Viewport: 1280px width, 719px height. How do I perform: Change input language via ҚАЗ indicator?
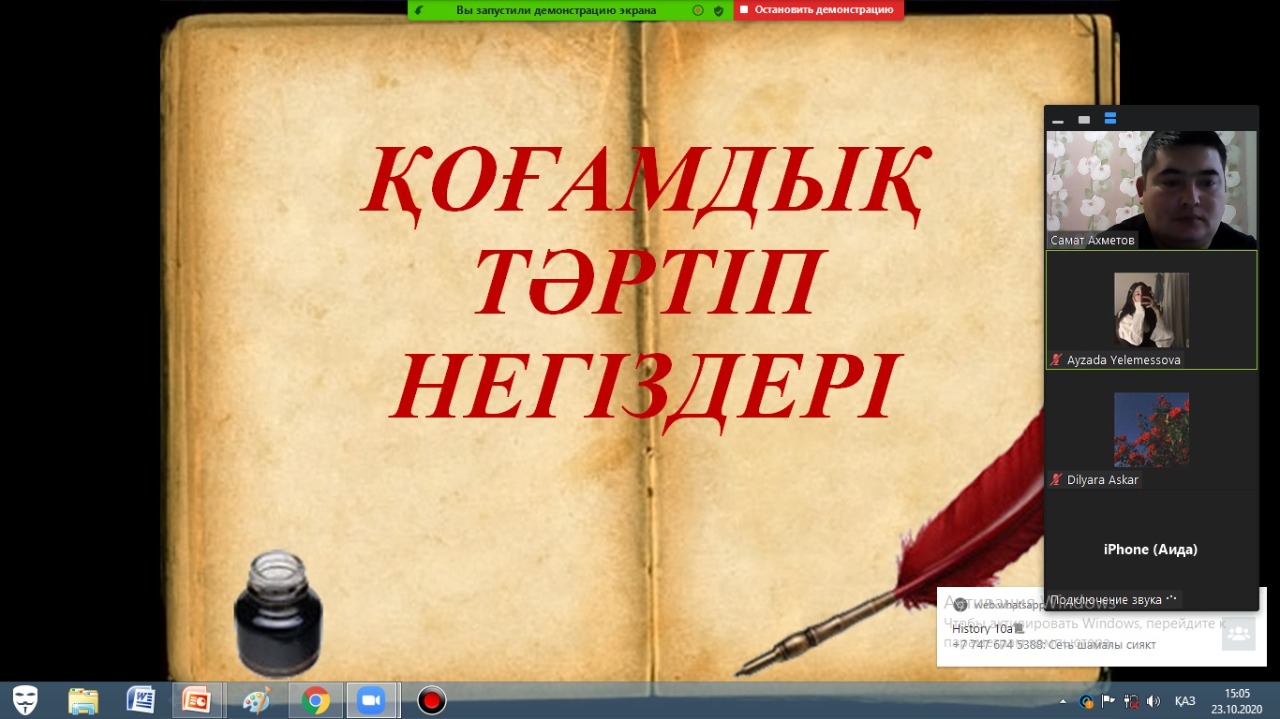1185,701
